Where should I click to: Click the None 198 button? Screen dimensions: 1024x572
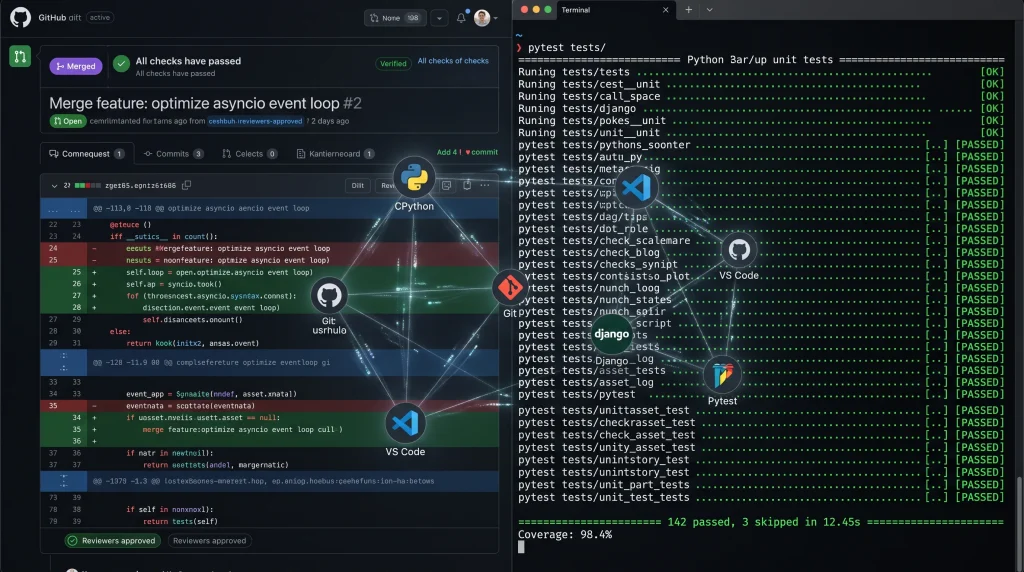pyautogui.click(x=395, y=18)
